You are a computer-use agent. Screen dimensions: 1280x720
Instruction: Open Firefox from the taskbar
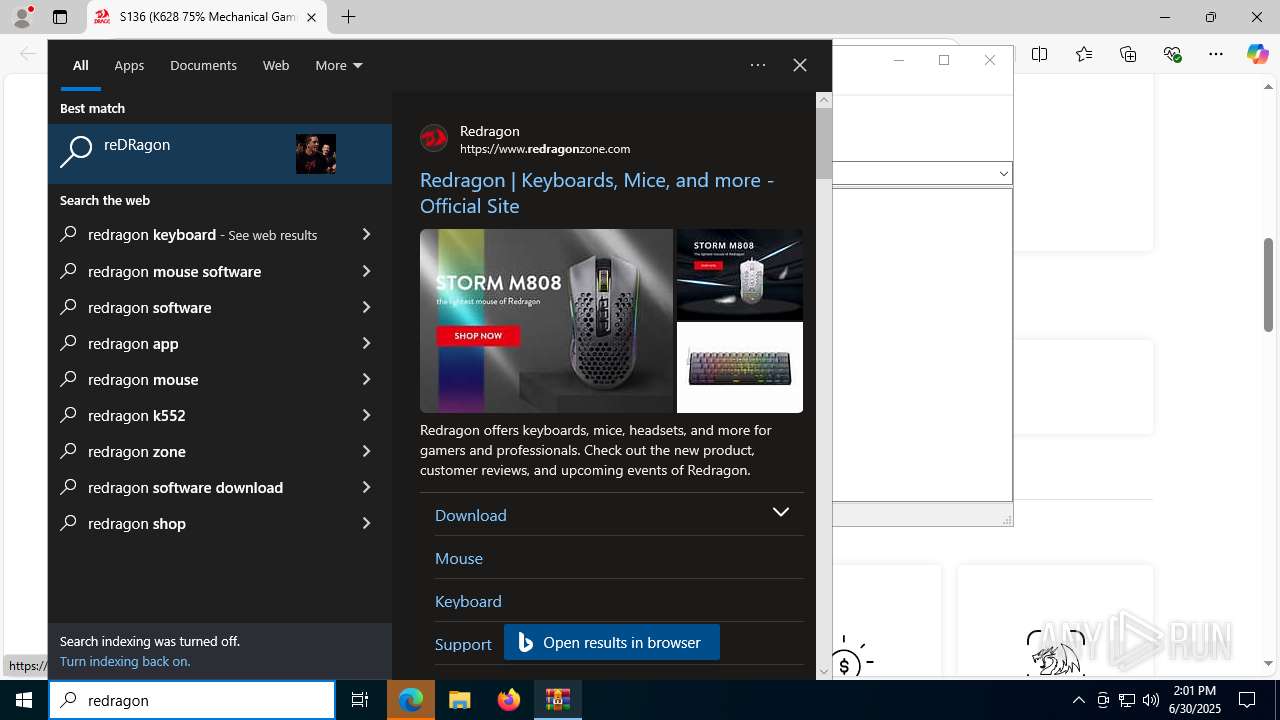(509, 700)
